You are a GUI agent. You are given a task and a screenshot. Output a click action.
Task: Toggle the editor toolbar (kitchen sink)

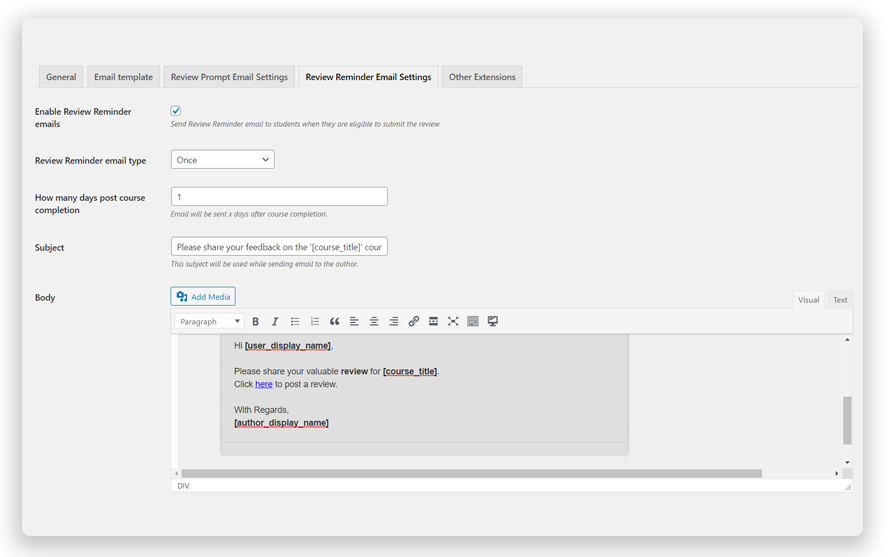(473, 322)
